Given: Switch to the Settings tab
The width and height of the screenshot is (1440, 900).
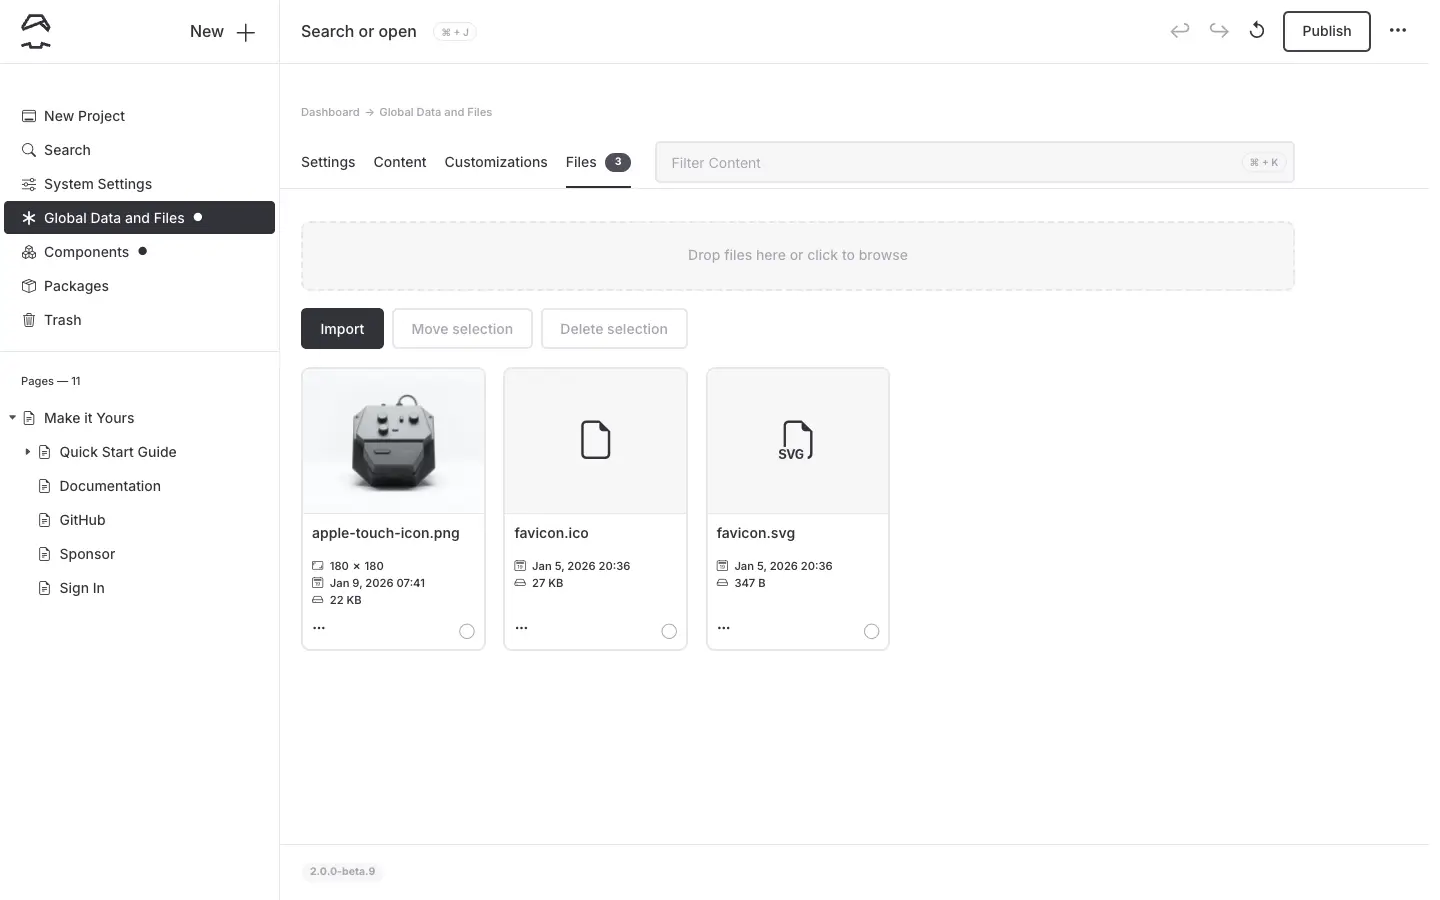Looking at the screenshot, I should 328,162.
